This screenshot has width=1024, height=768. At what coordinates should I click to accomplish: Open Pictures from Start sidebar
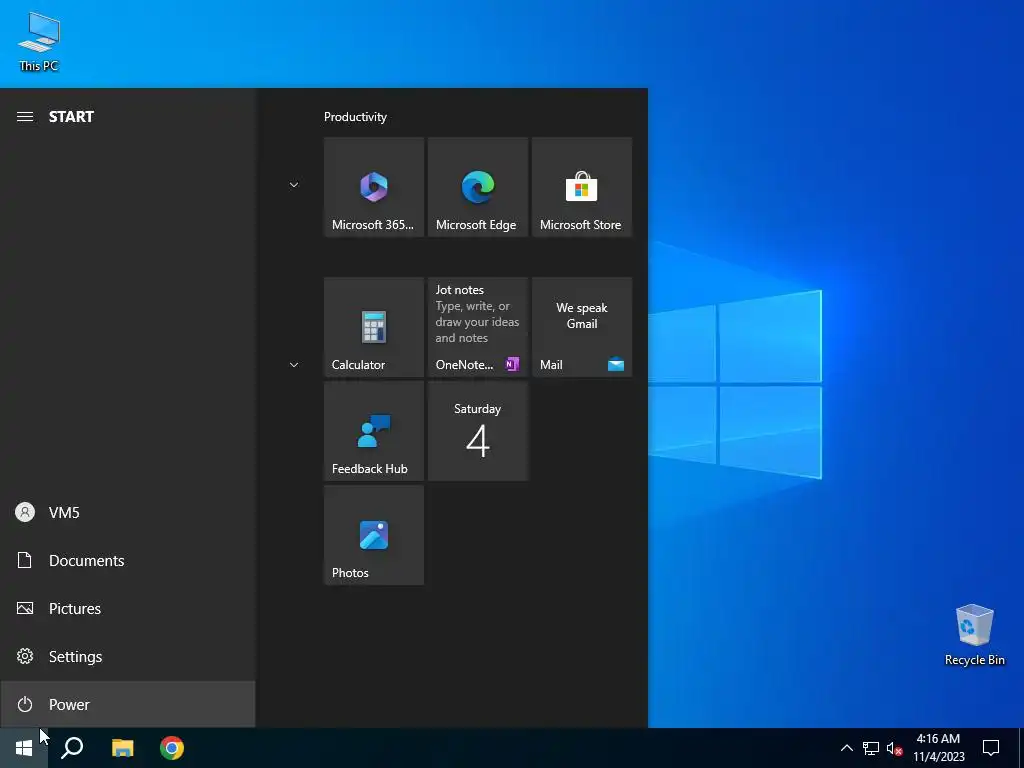(127, 609)
